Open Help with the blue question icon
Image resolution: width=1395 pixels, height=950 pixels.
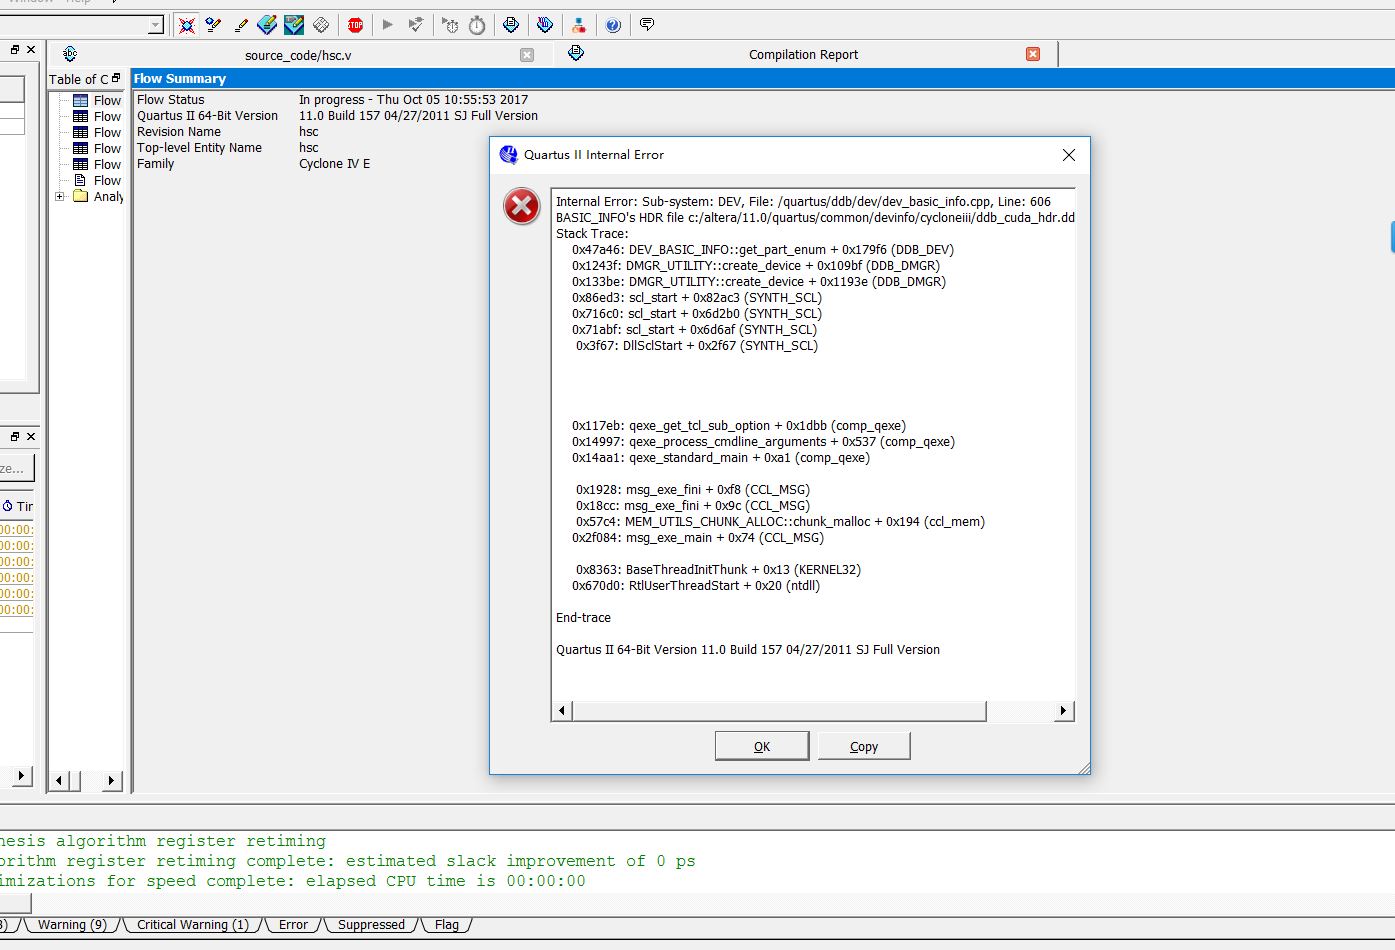tap(613, 25)
